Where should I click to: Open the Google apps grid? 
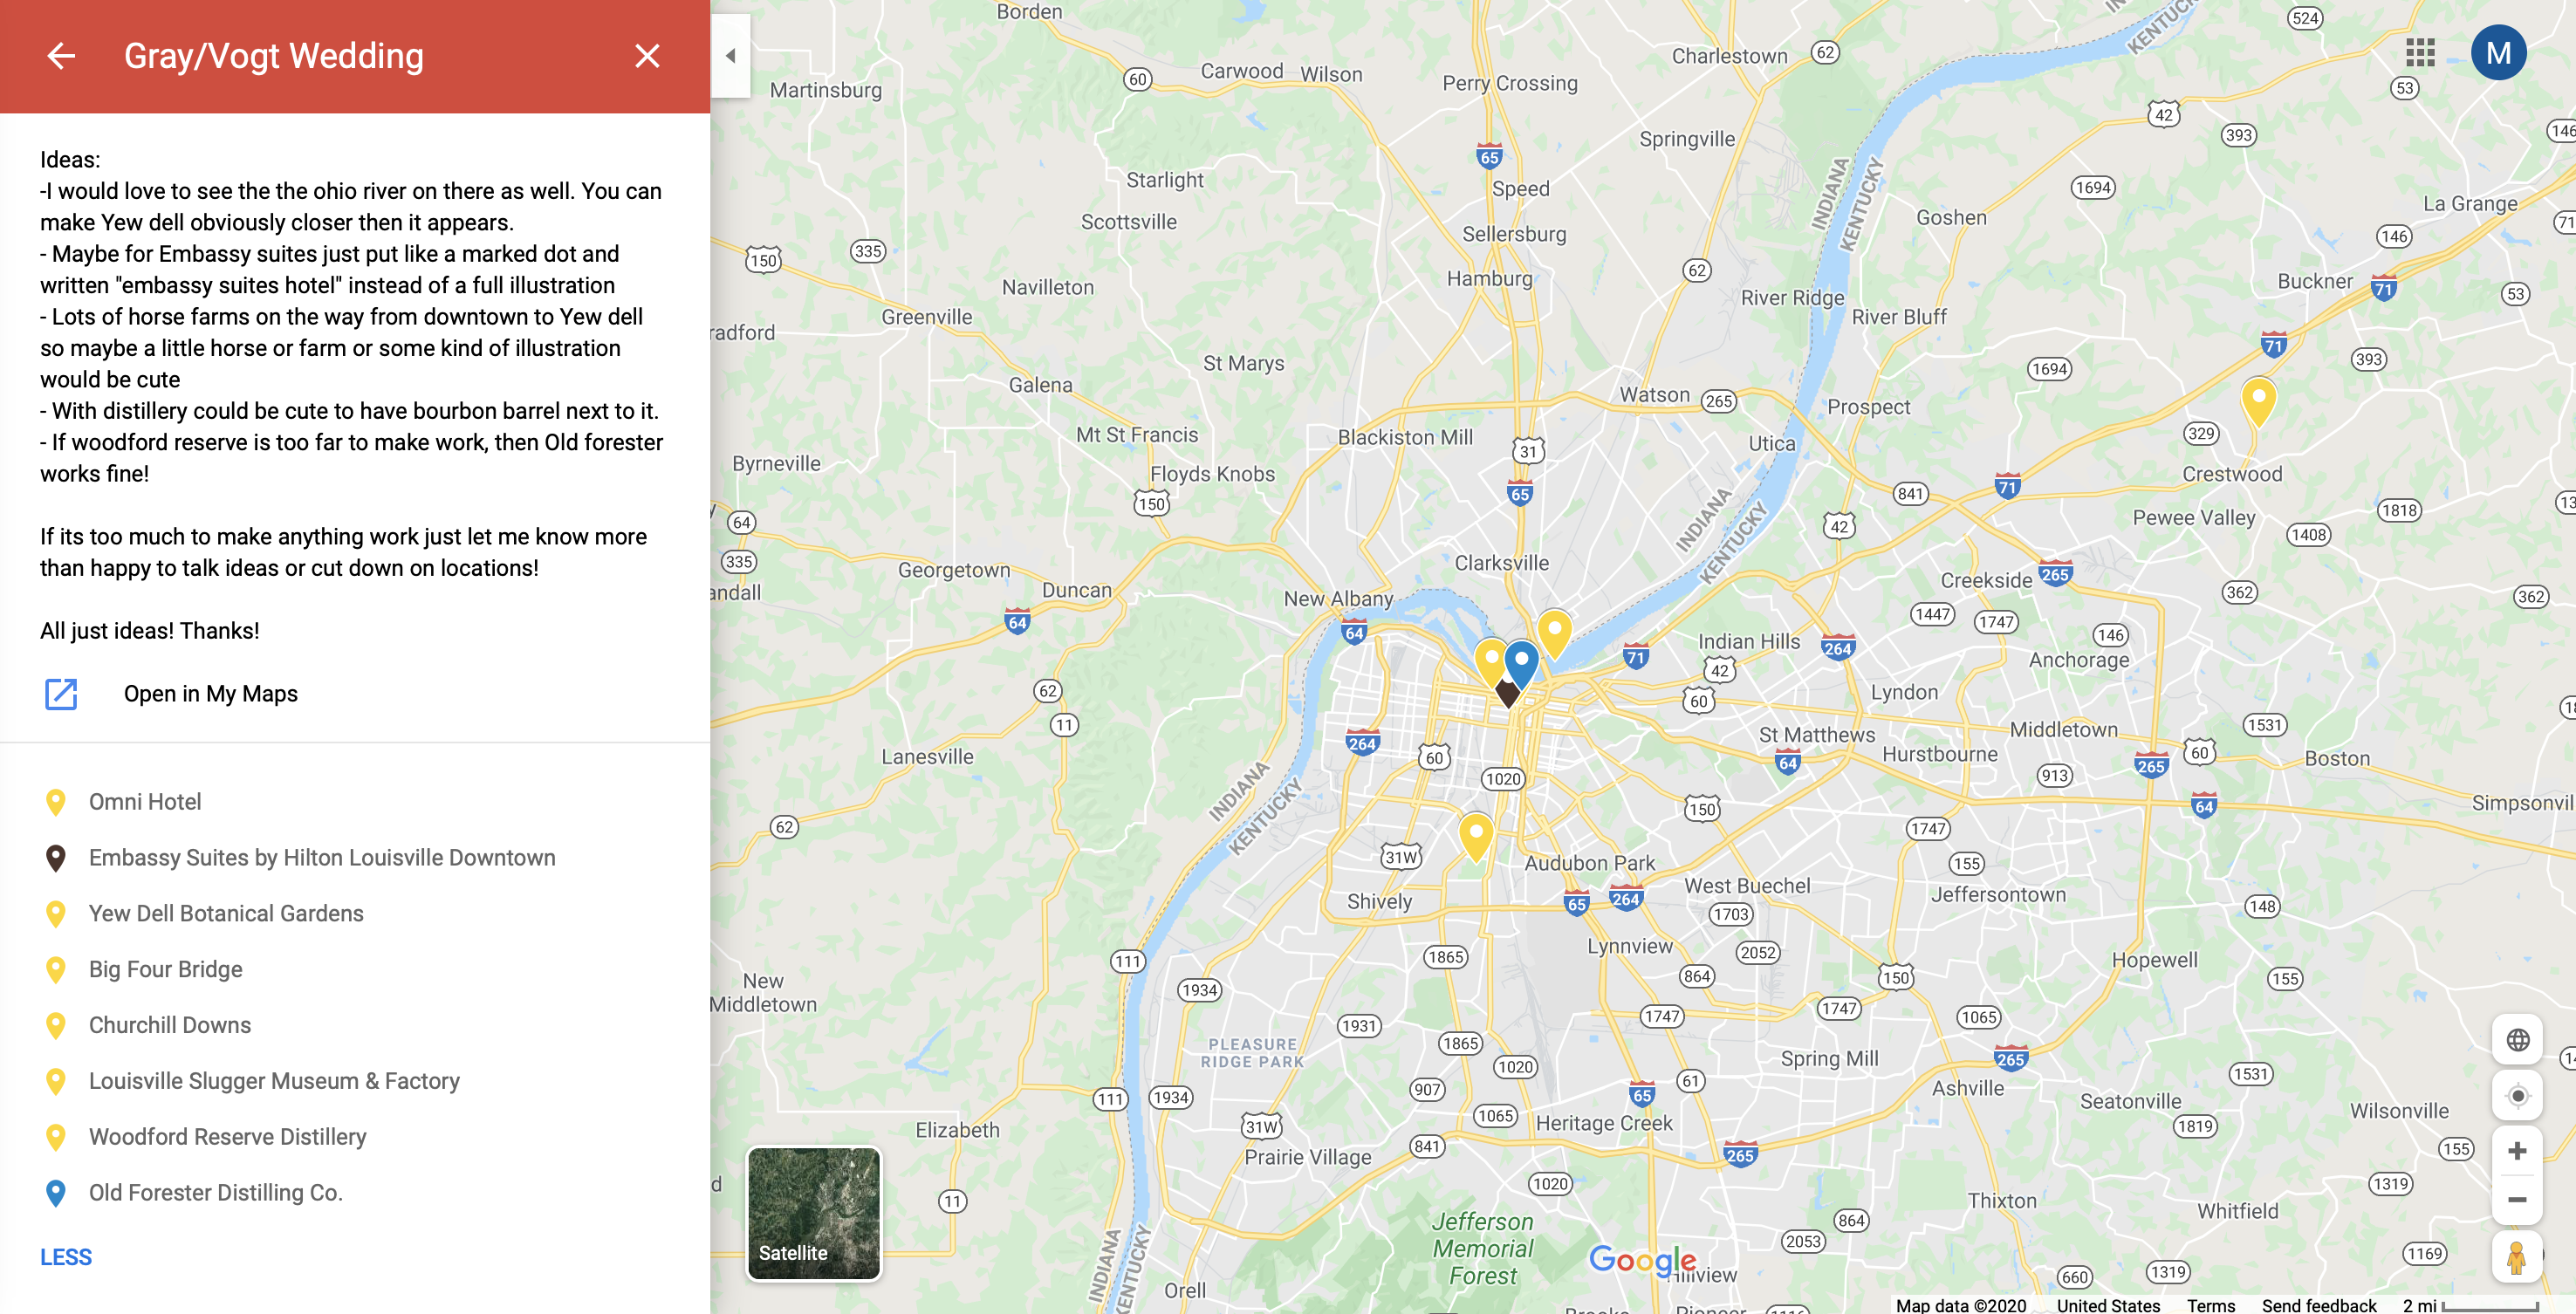click(2420, 53)
